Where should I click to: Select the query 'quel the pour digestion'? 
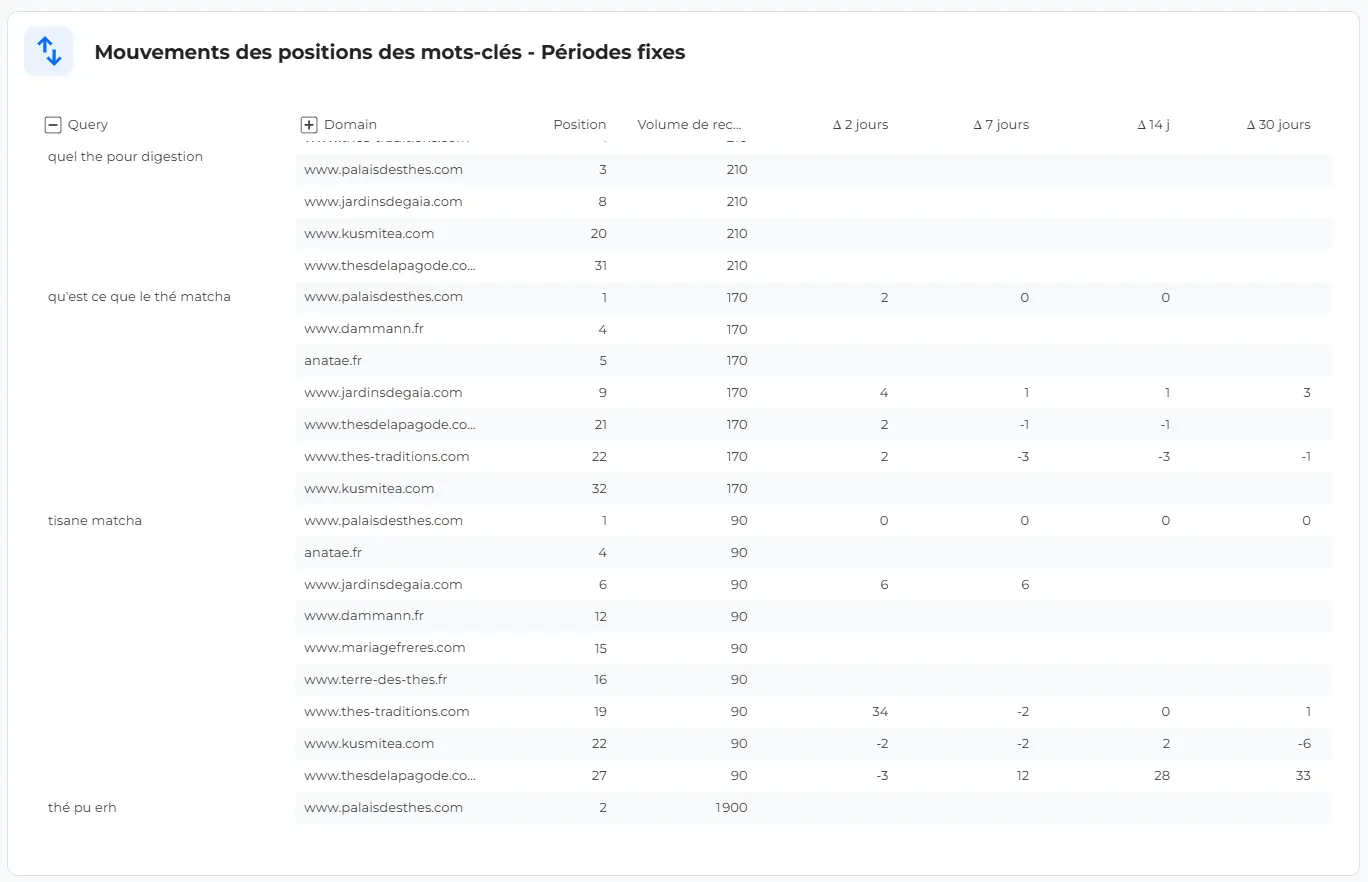coord(125,156)
